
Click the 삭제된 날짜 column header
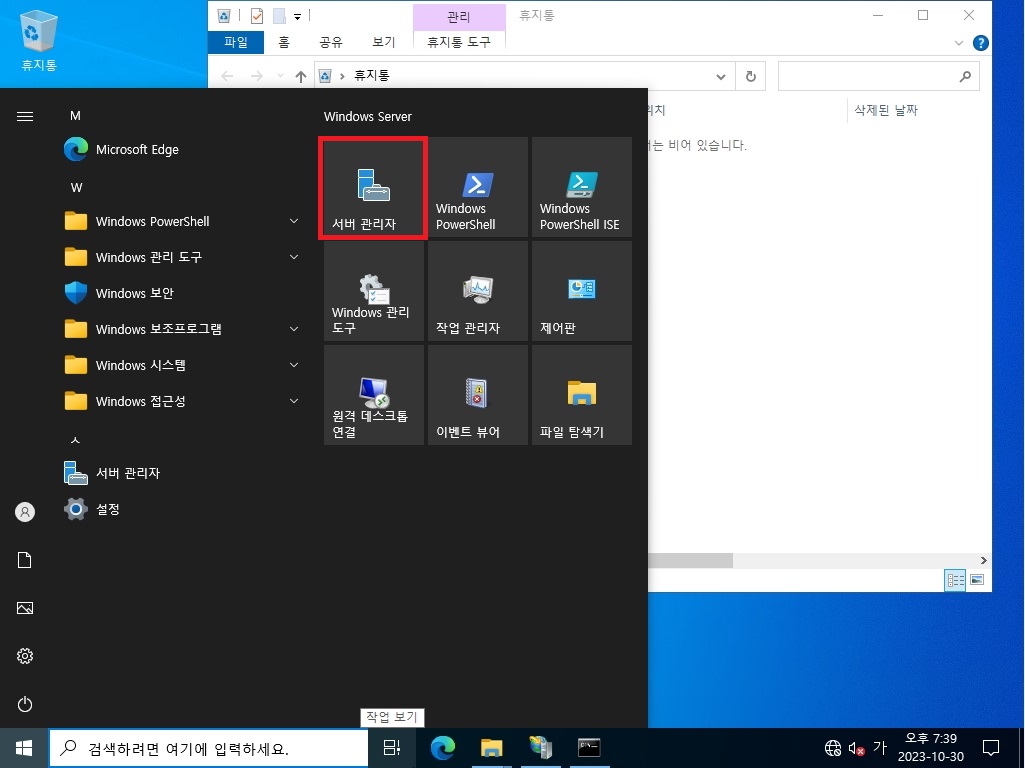(x=886, y=110)
